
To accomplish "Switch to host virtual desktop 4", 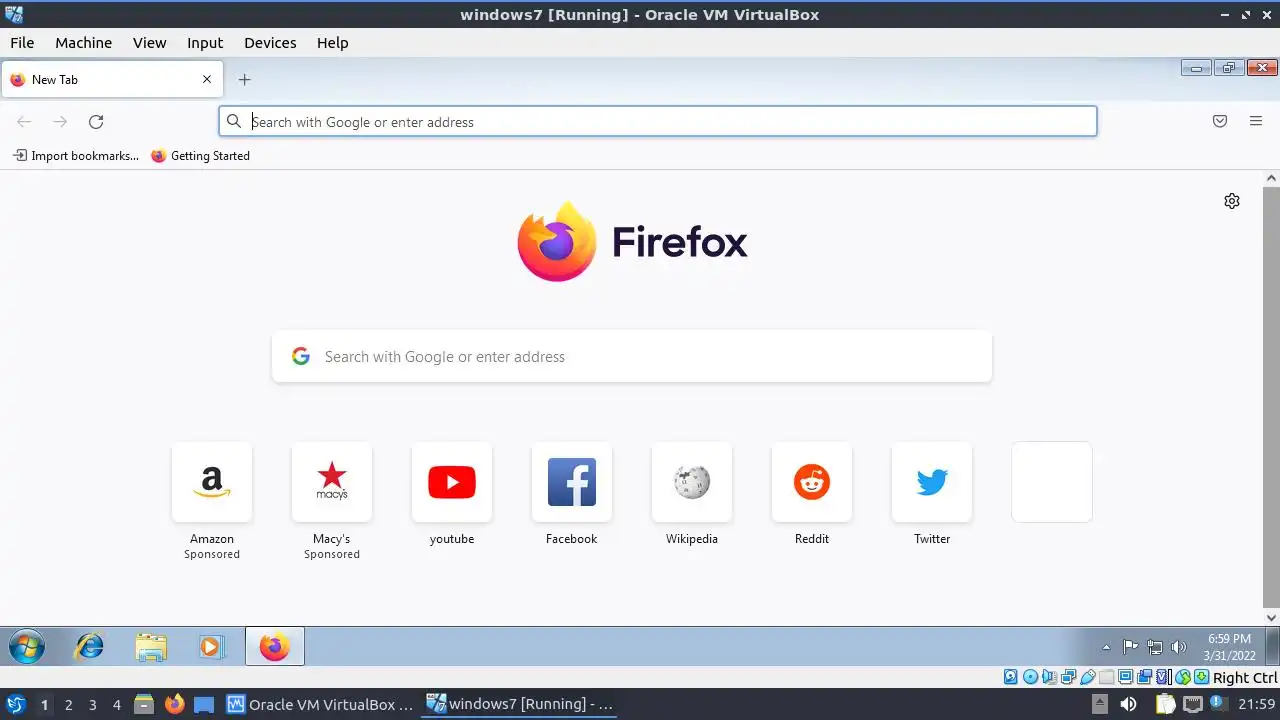I will 116,705.
